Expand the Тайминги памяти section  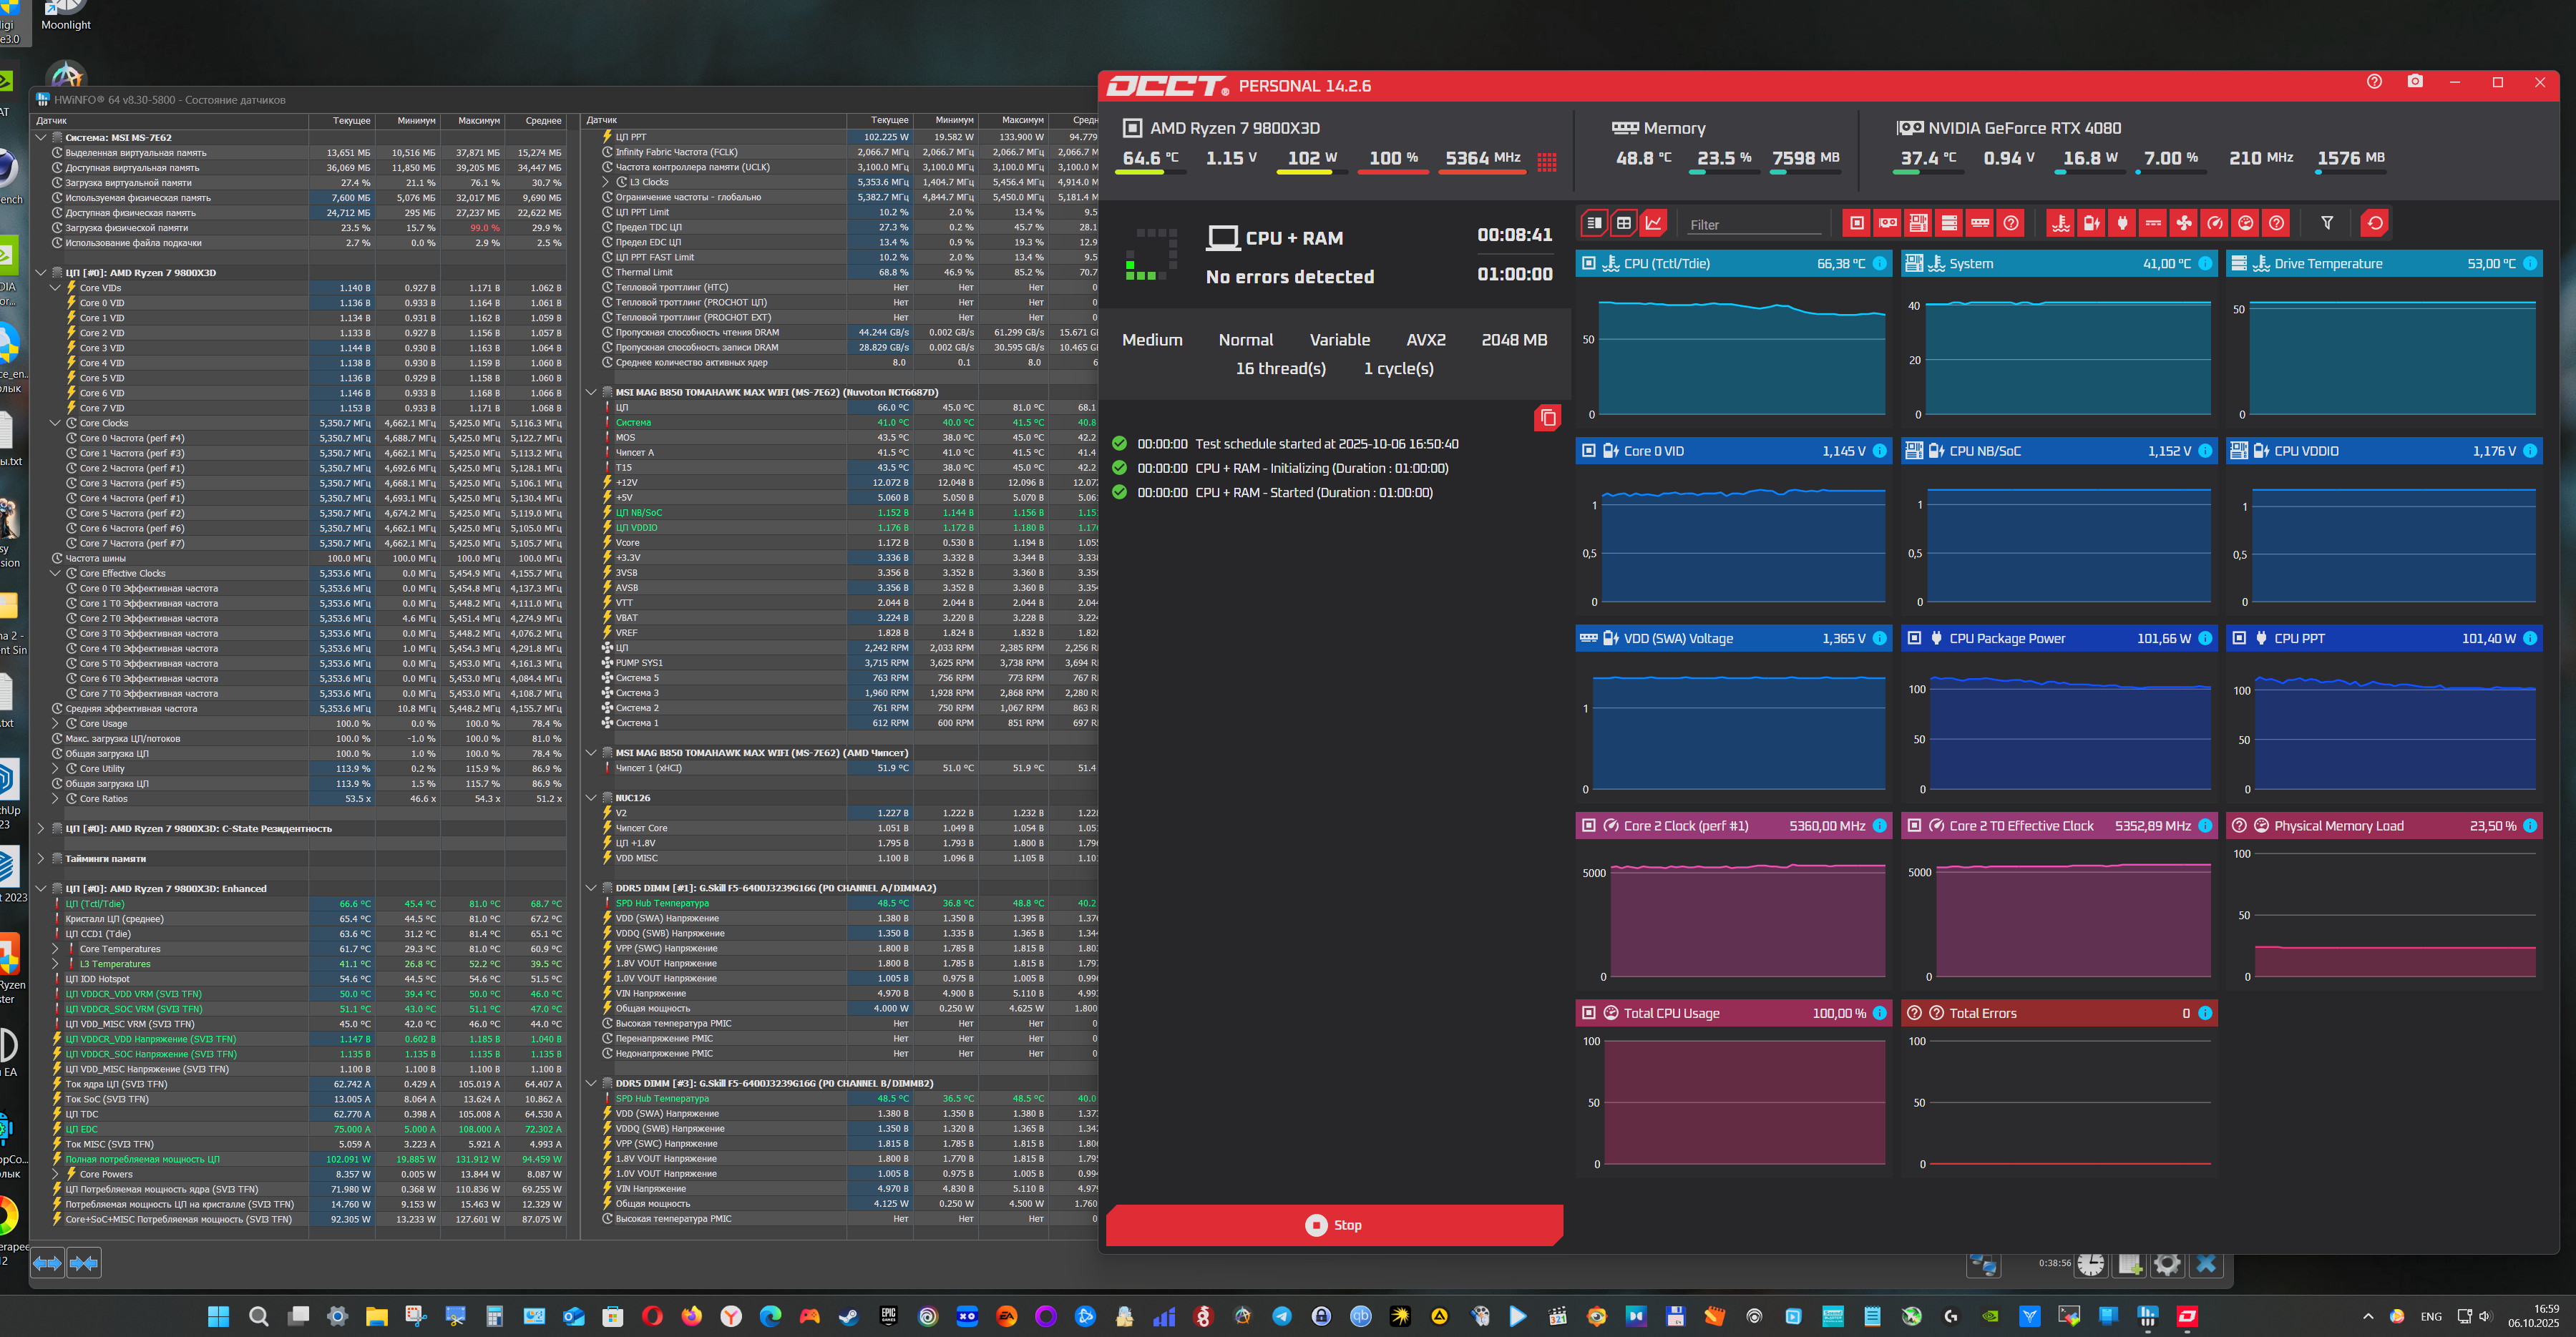tap(41, 859)
